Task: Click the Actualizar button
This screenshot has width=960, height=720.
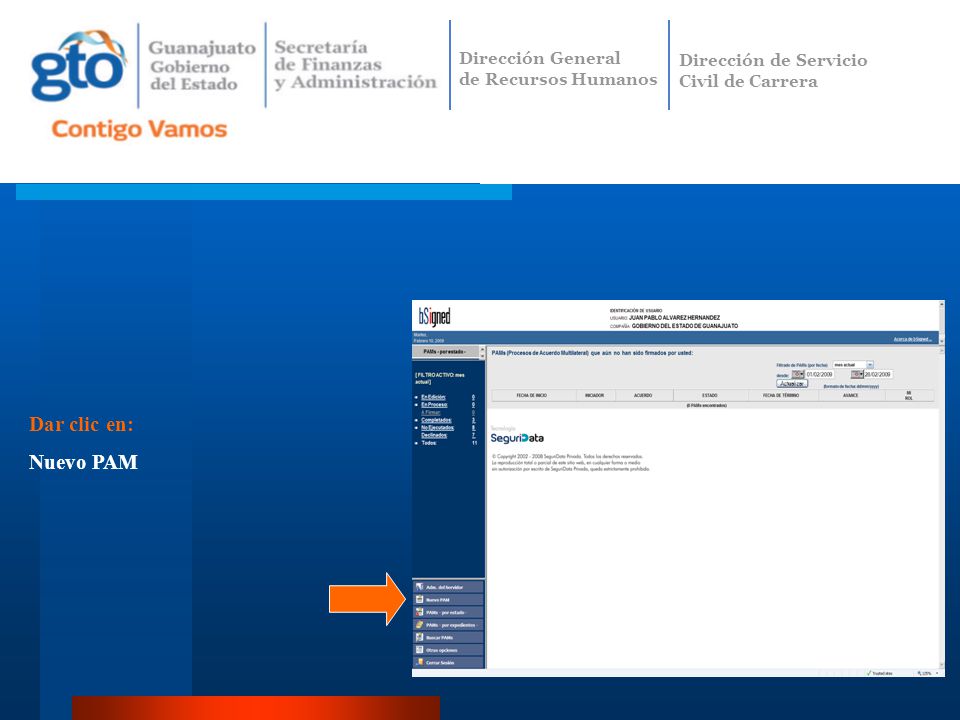Action: pyautogui.click(x=792, y=384)
